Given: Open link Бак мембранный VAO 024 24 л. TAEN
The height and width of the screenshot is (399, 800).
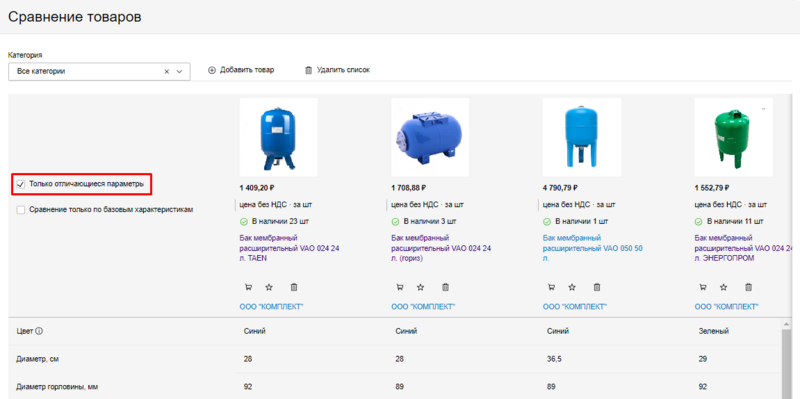Looking at the screenshot, I should click(289, 248).
